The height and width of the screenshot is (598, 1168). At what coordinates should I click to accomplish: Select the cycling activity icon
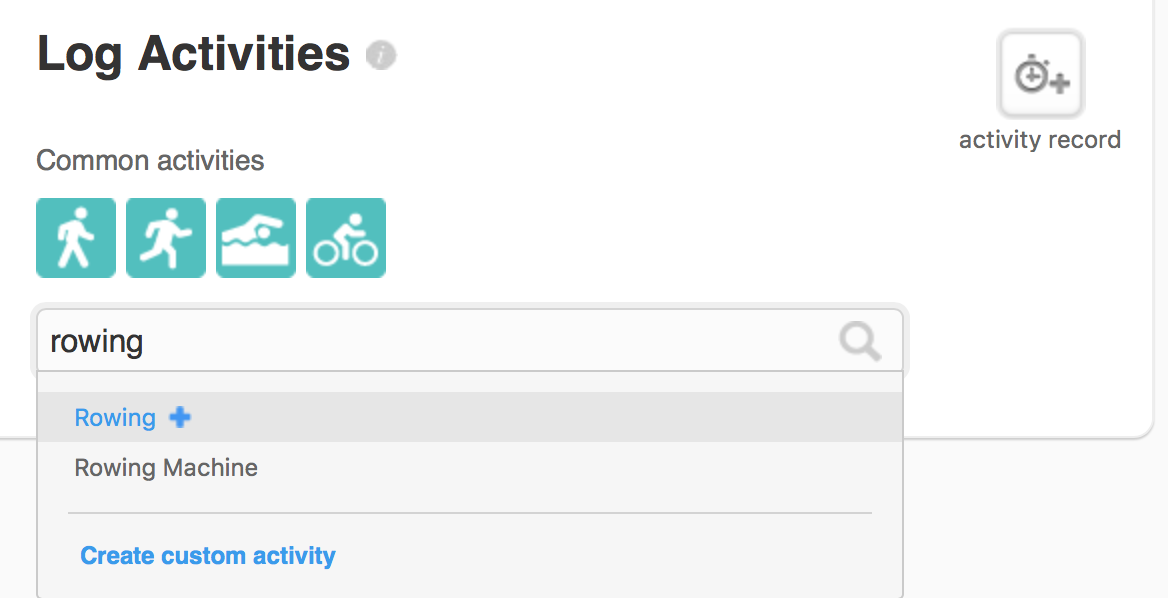[346, 238]
